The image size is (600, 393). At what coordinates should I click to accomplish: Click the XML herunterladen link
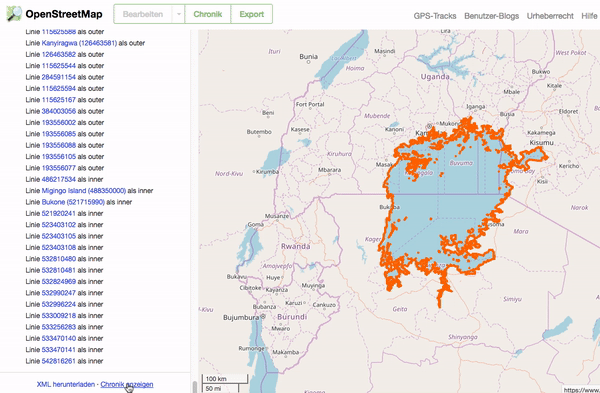[x=66, y=384]
